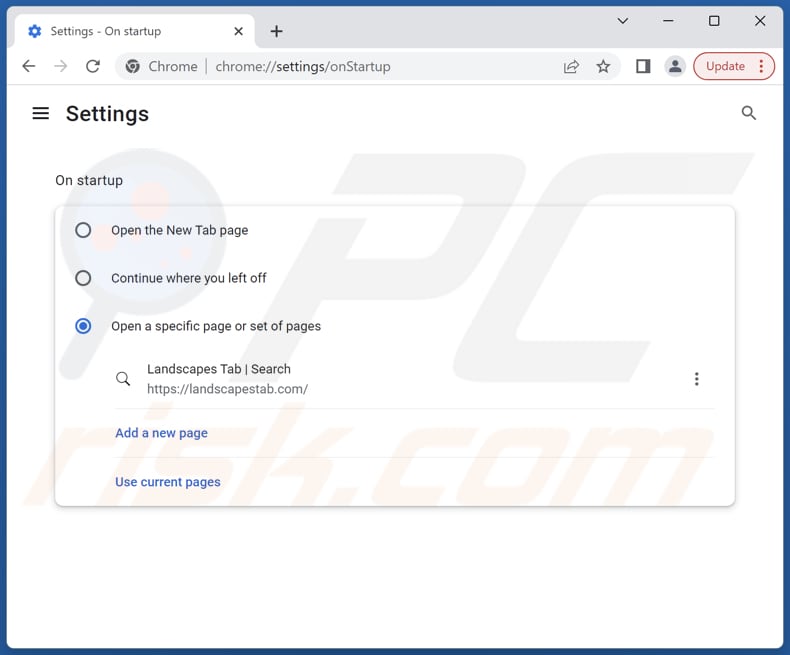The height and width of the screenshot is (655, 790).
Task: Click 'Add a new page' link
Action: pyautogui.click(x=161, y=433)
